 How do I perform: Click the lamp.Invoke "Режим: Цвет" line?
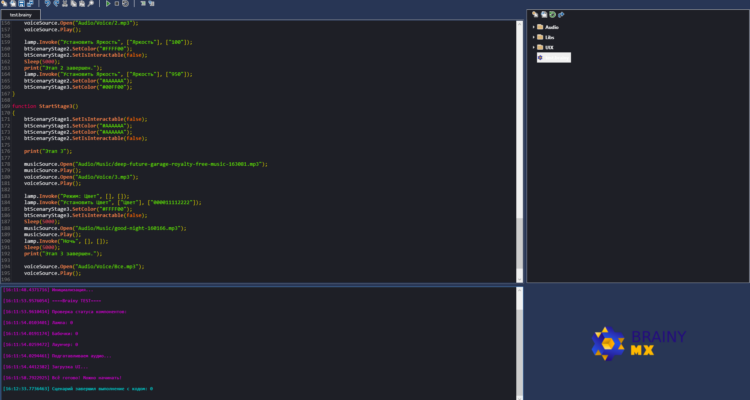77,196
